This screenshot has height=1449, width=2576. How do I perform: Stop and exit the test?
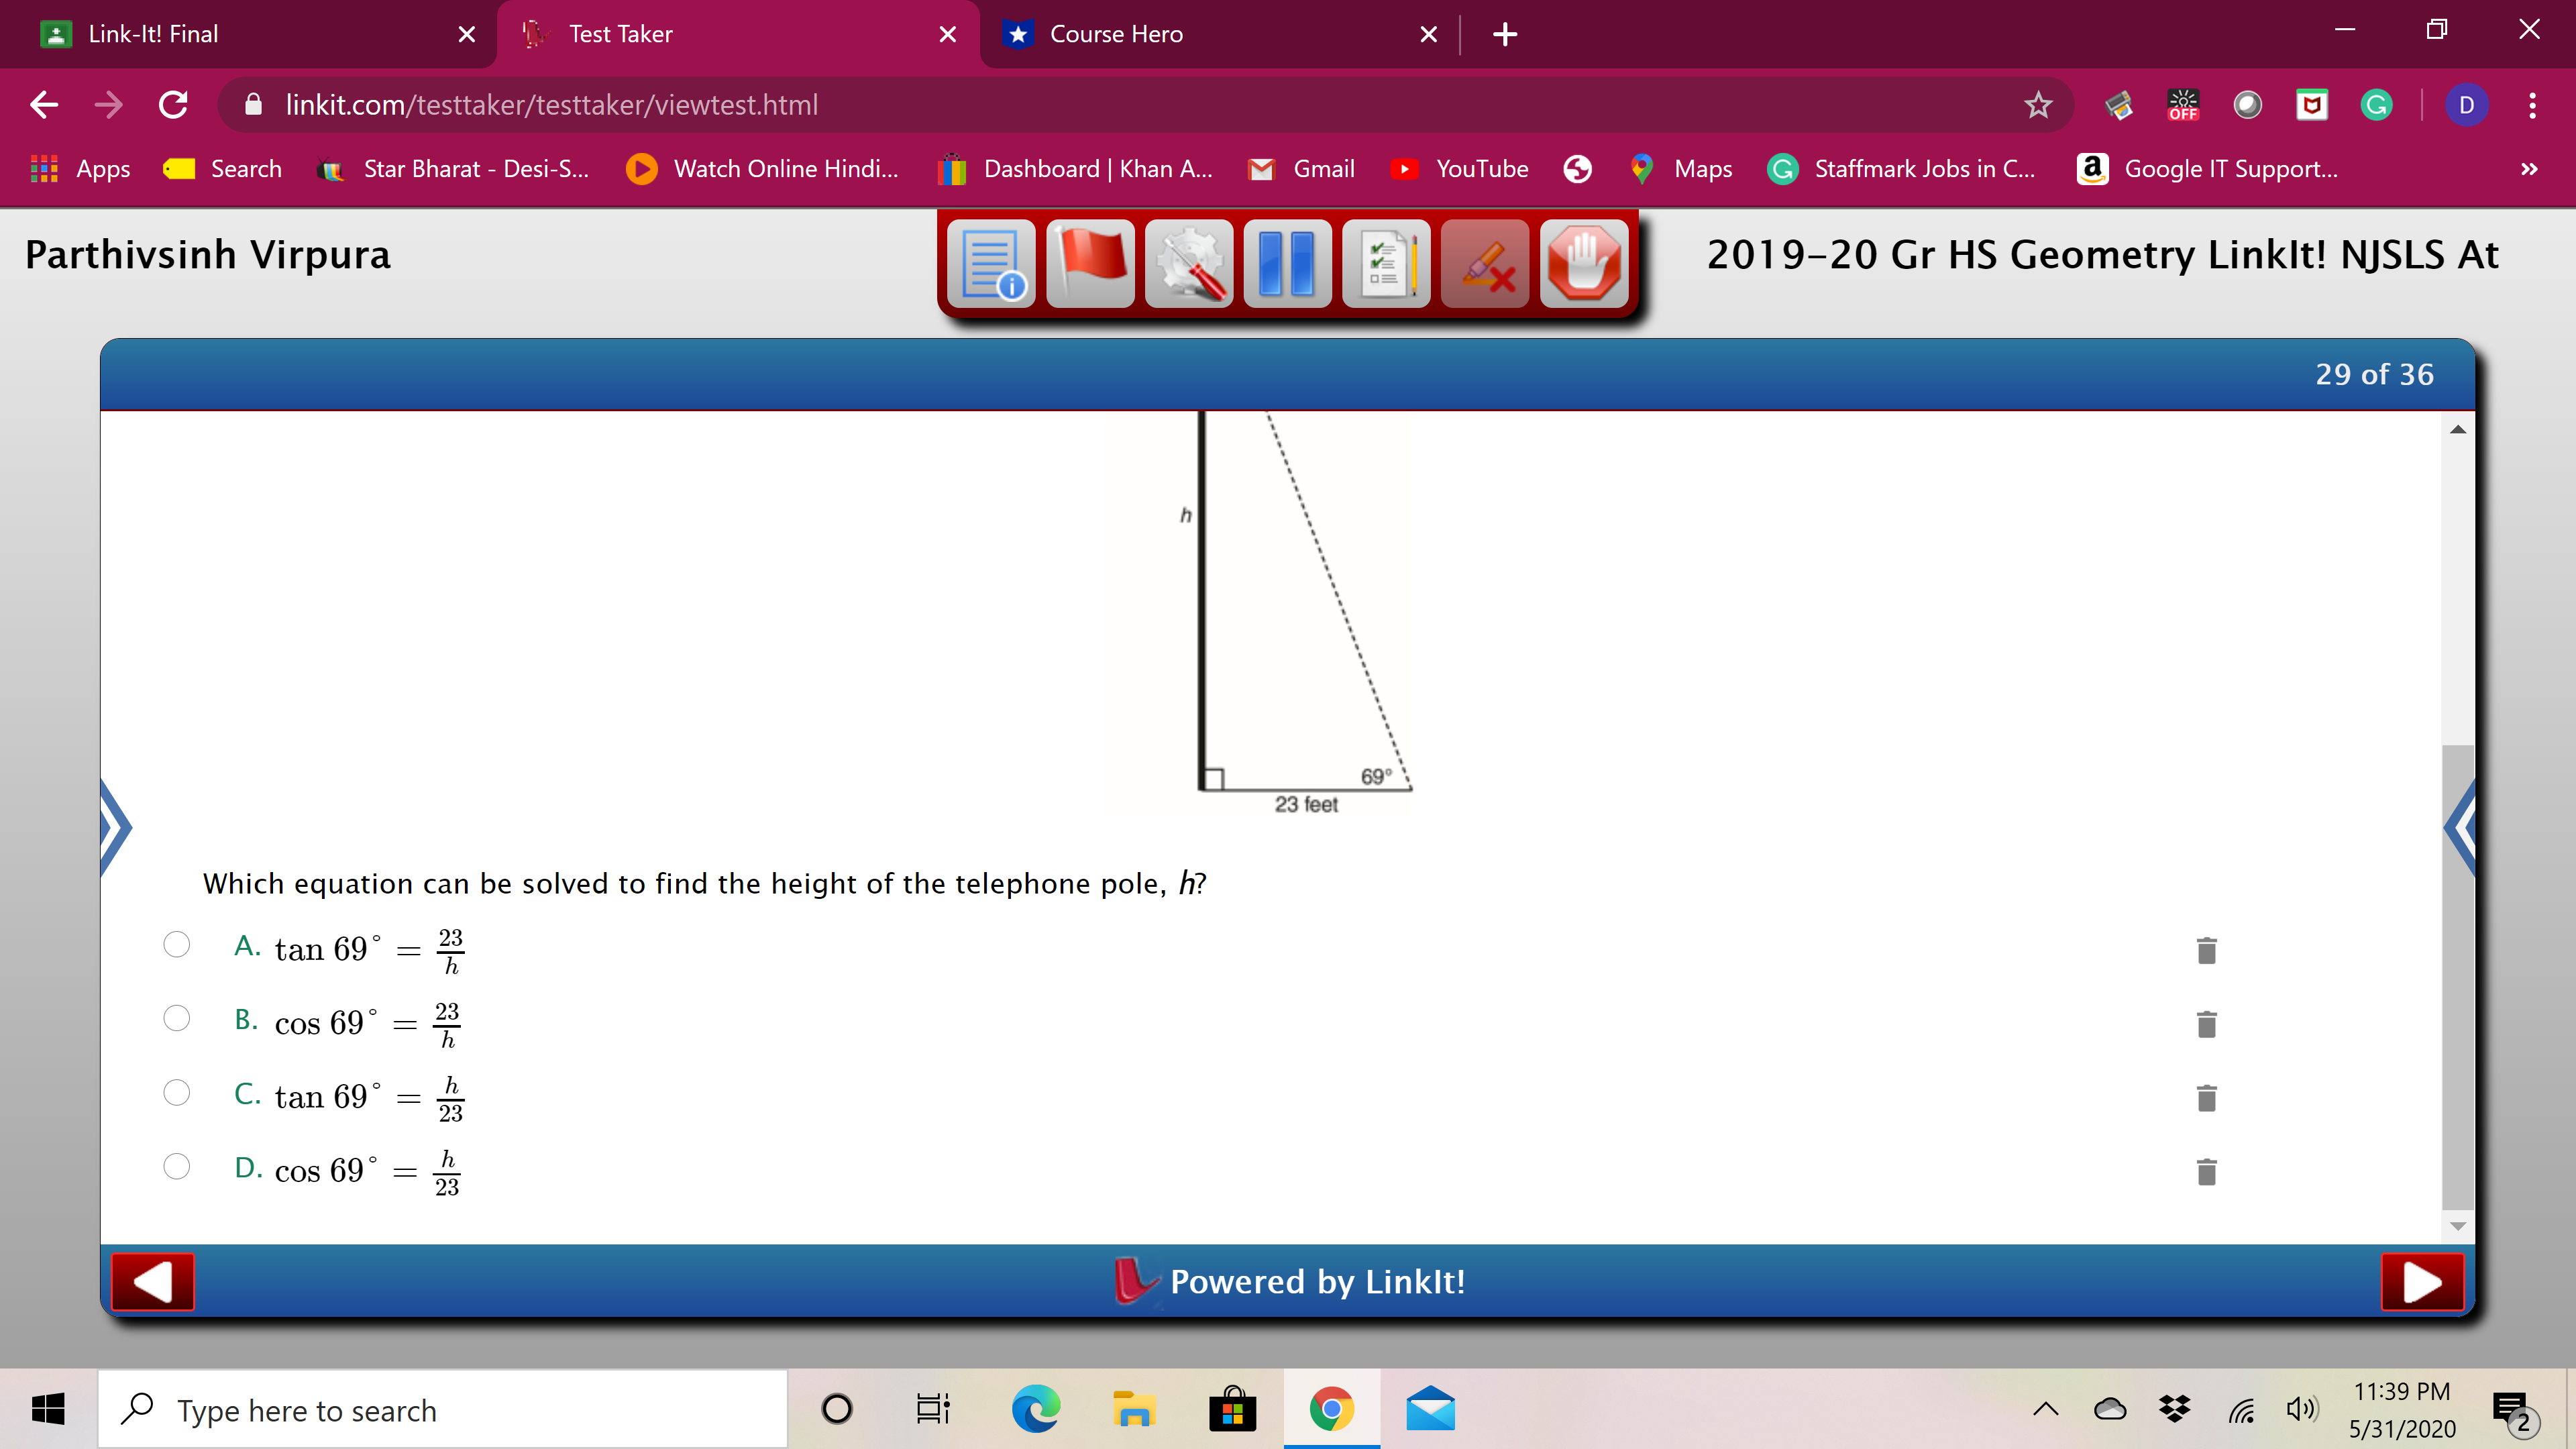1585,263
